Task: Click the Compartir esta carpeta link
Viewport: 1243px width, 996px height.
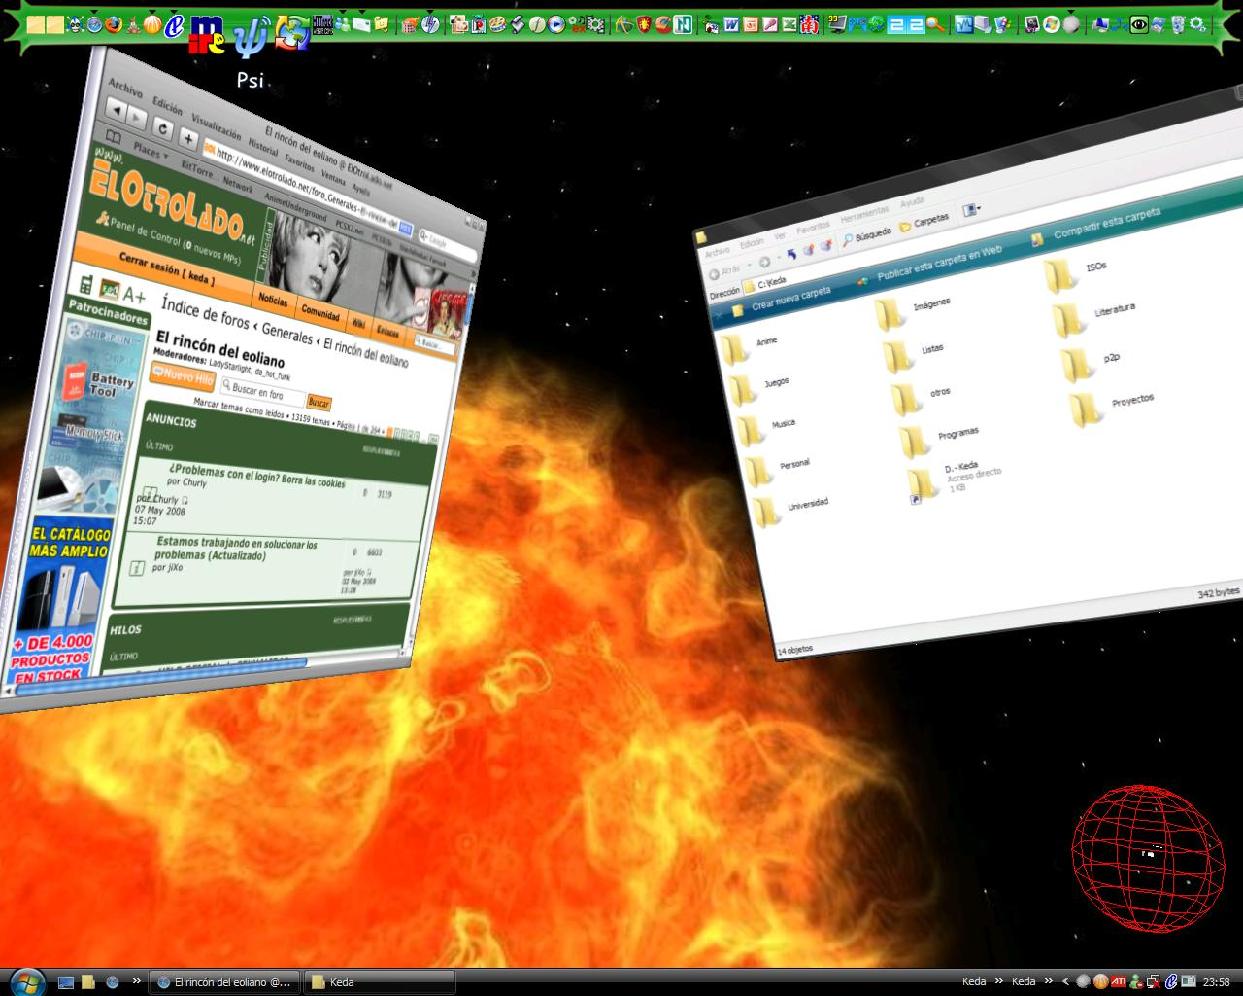Action: click(x=1105, y=223)
